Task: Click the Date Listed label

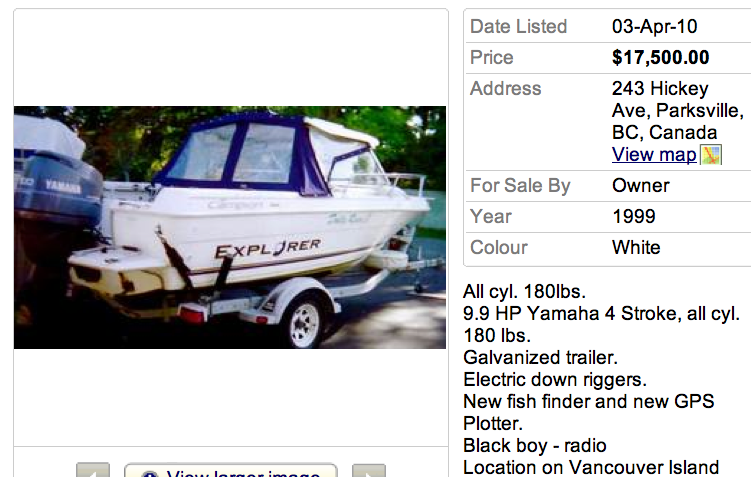Action: (518, 27)
